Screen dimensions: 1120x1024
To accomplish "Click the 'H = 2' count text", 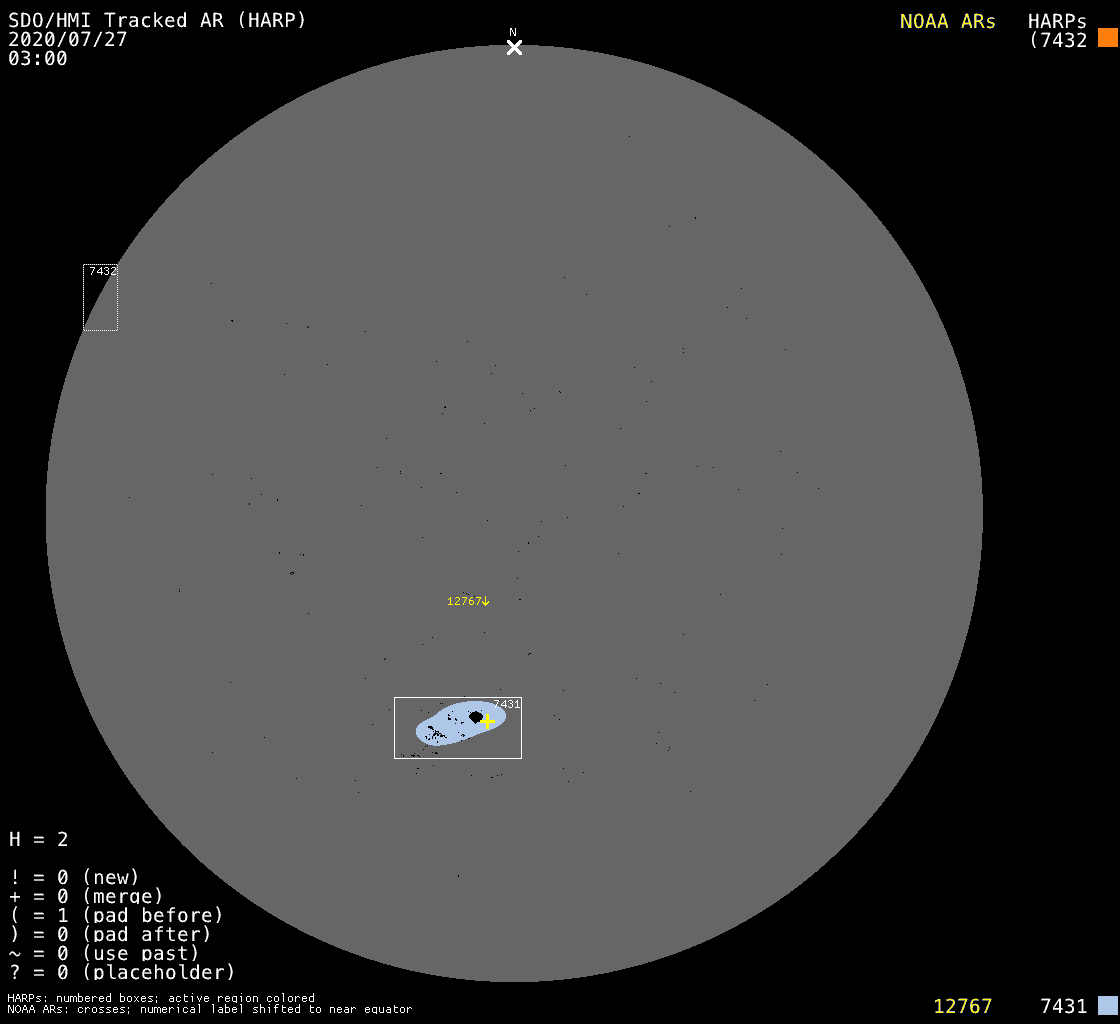I will 39,839.
